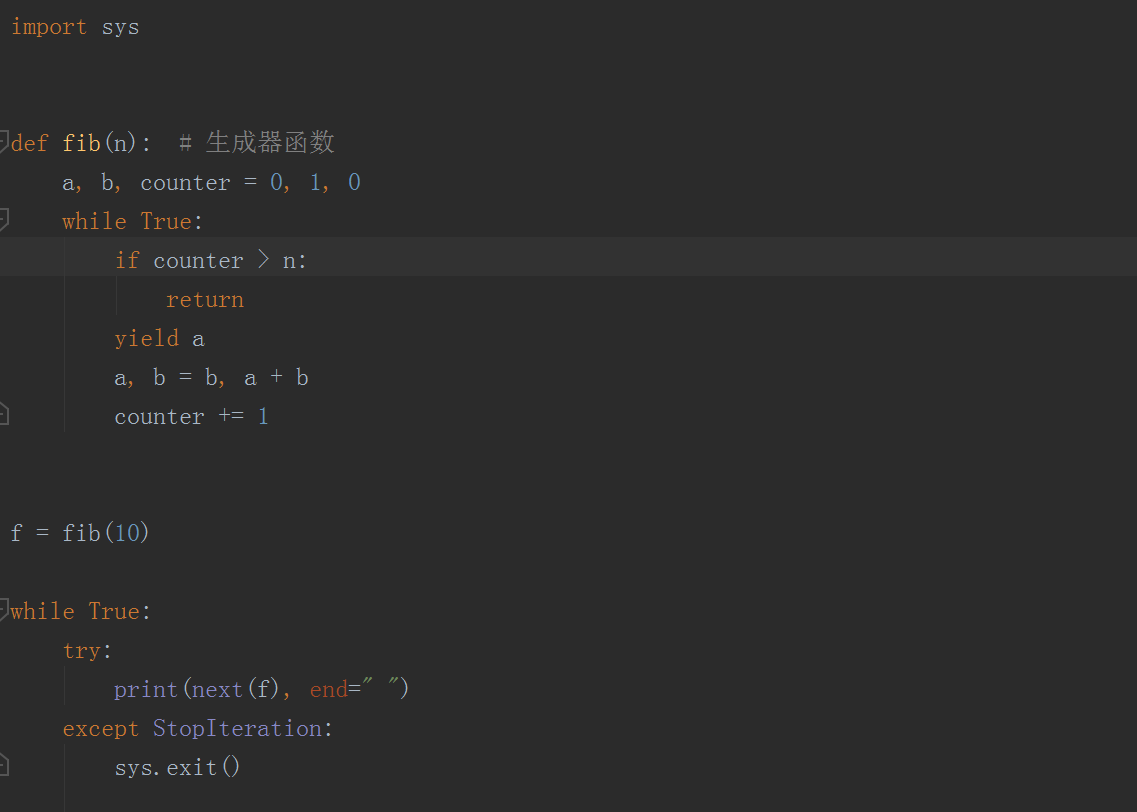This screenshot has width=1137, height=812.
Task: Click the print function call
Action: tap(145, 690)
